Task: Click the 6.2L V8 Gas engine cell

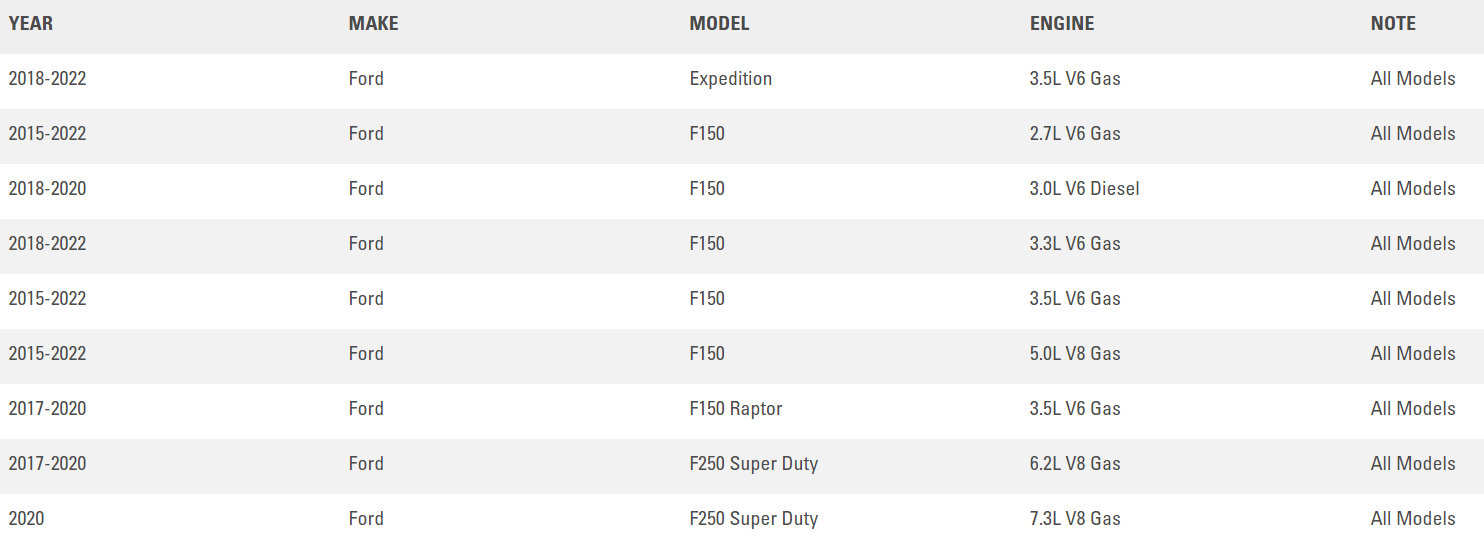Action: point(1075,464)
